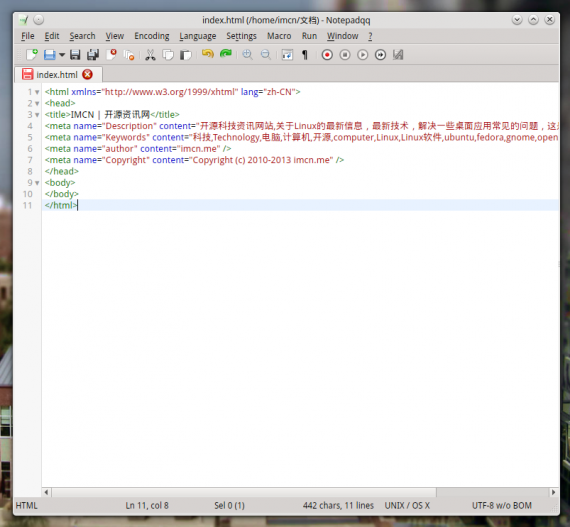Click the green Redo arrow icon
Image resolution: width=570 pixels, height=527 pixels.
[226, 54]
